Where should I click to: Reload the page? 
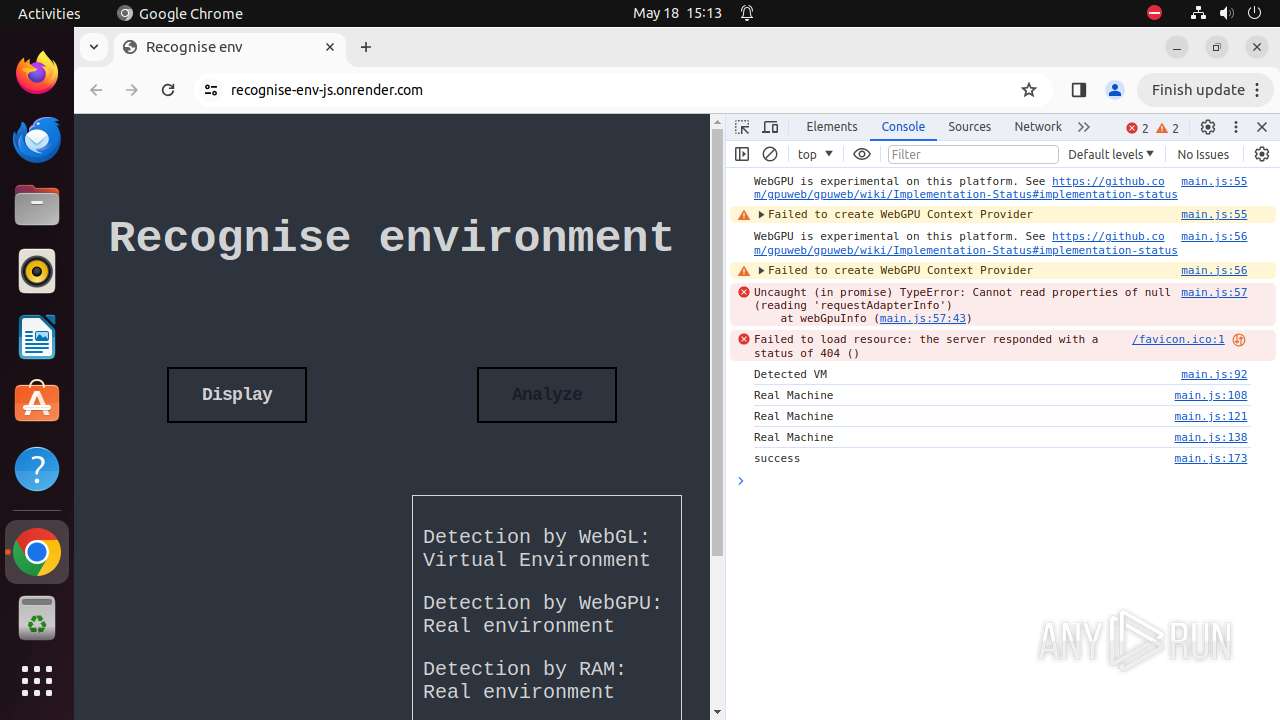(168, 90)
